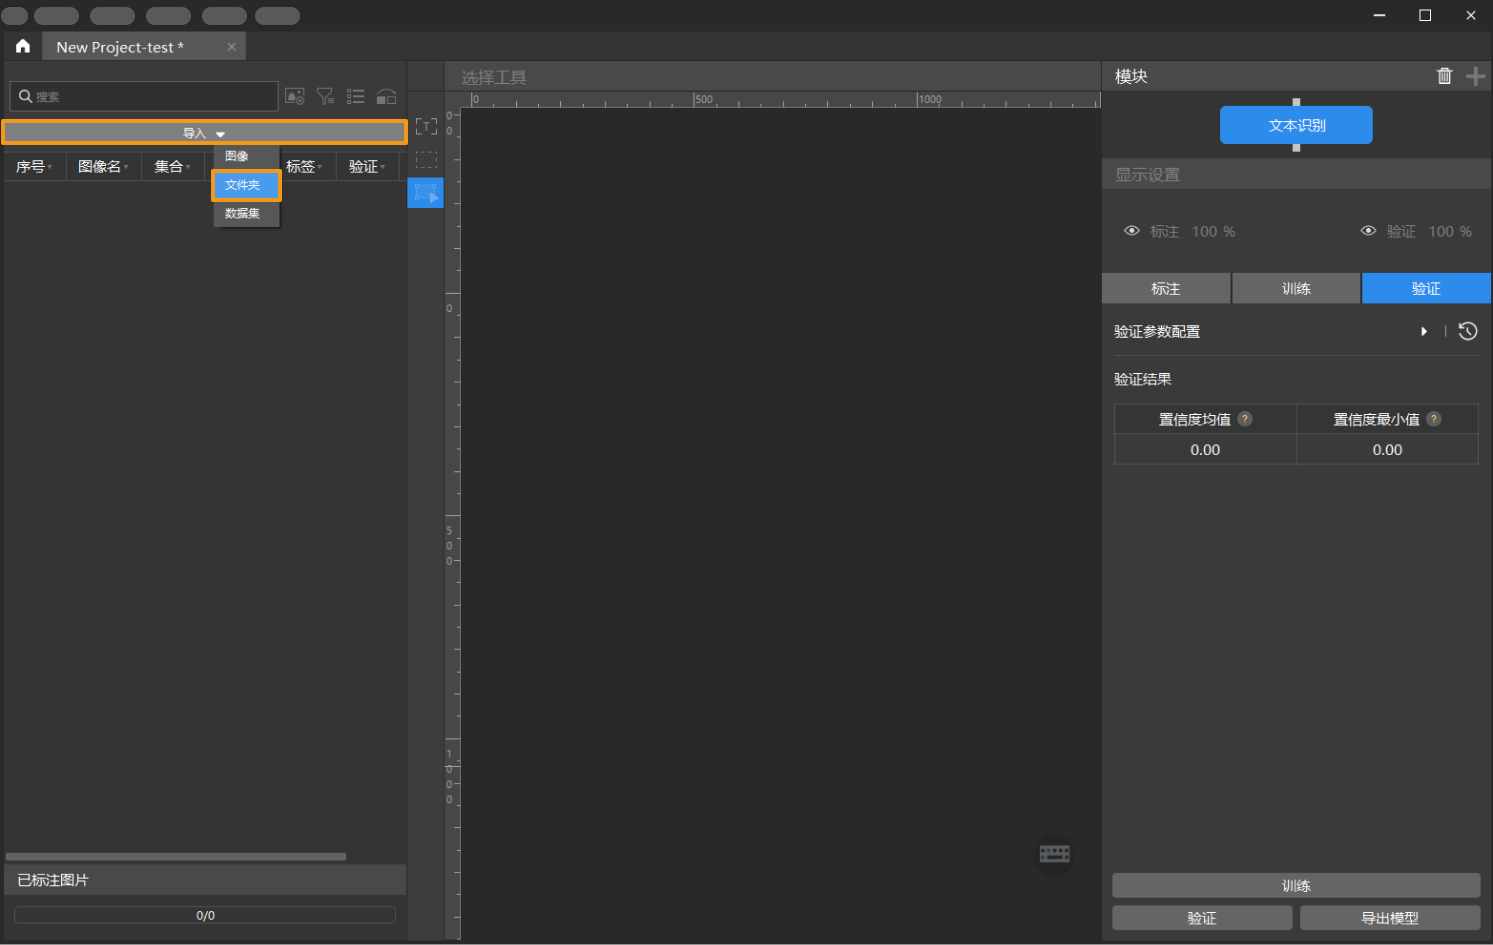Viewport: 1493px width, 945px height.
Task: Click the 导出模型 button
Action: [x=1390, y=918]
